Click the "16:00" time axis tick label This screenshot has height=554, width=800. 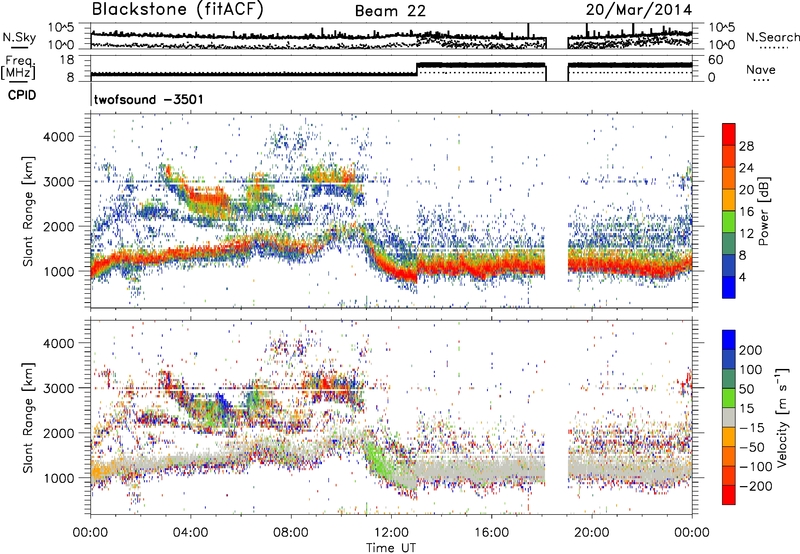[491, 533]
